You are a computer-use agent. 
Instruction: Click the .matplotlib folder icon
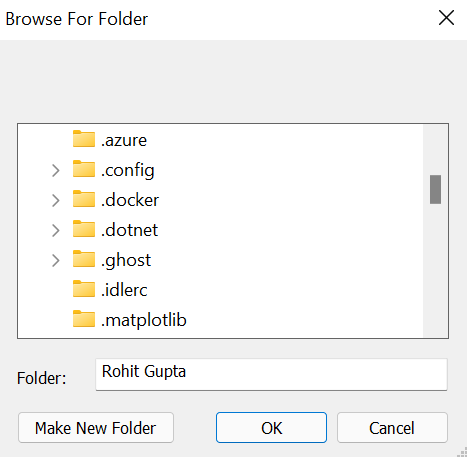84,319
